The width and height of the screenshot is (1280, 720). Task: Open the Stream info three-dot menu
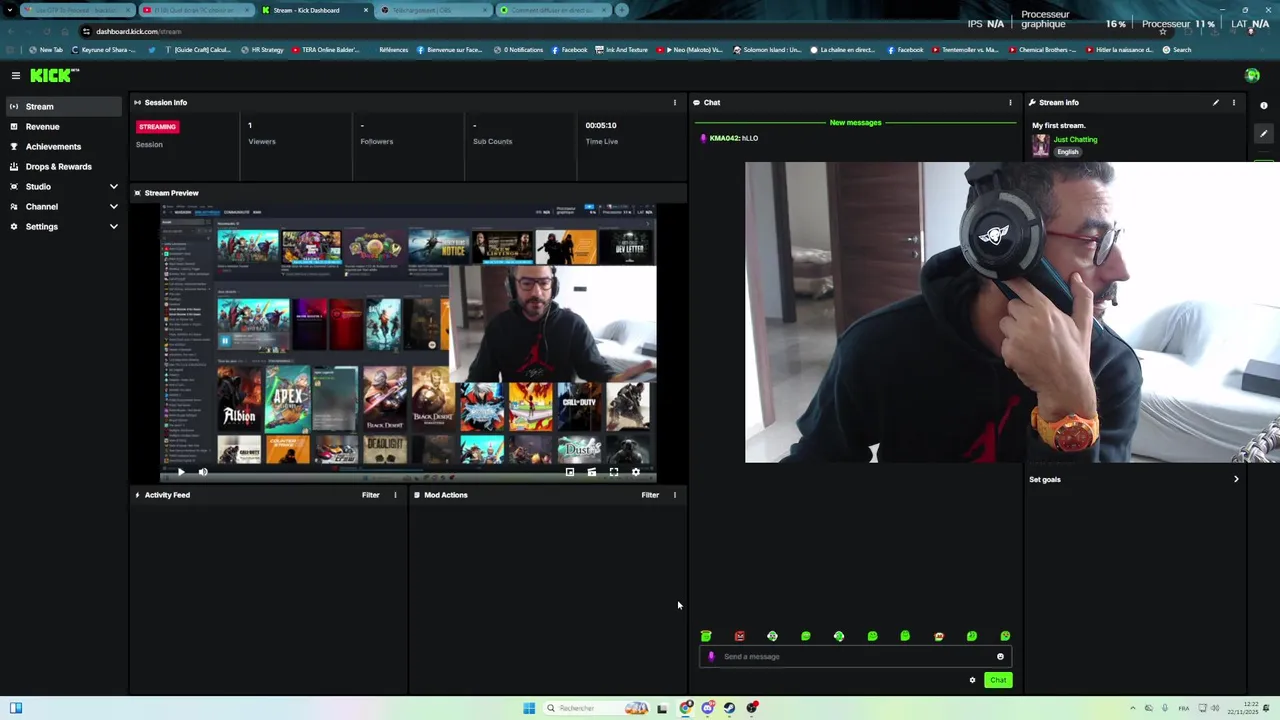(x=1234, y=102)
